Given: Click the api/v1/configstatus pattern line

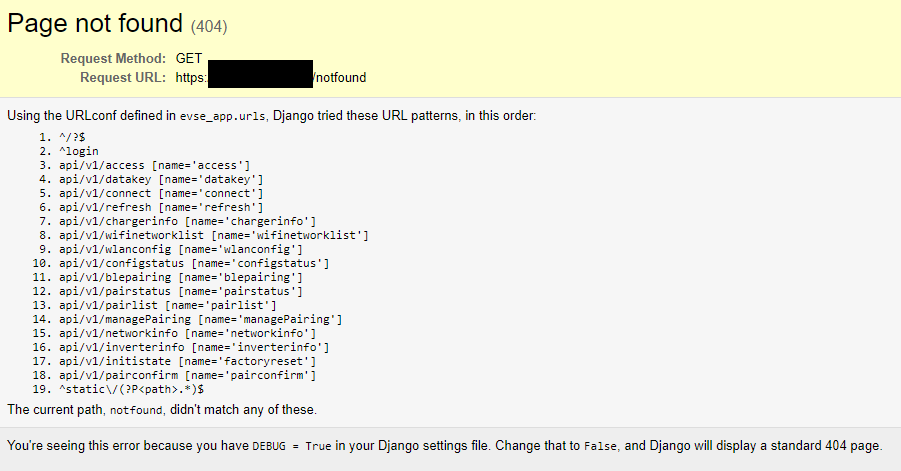Looking at the screenshot, I should [193, 263].
